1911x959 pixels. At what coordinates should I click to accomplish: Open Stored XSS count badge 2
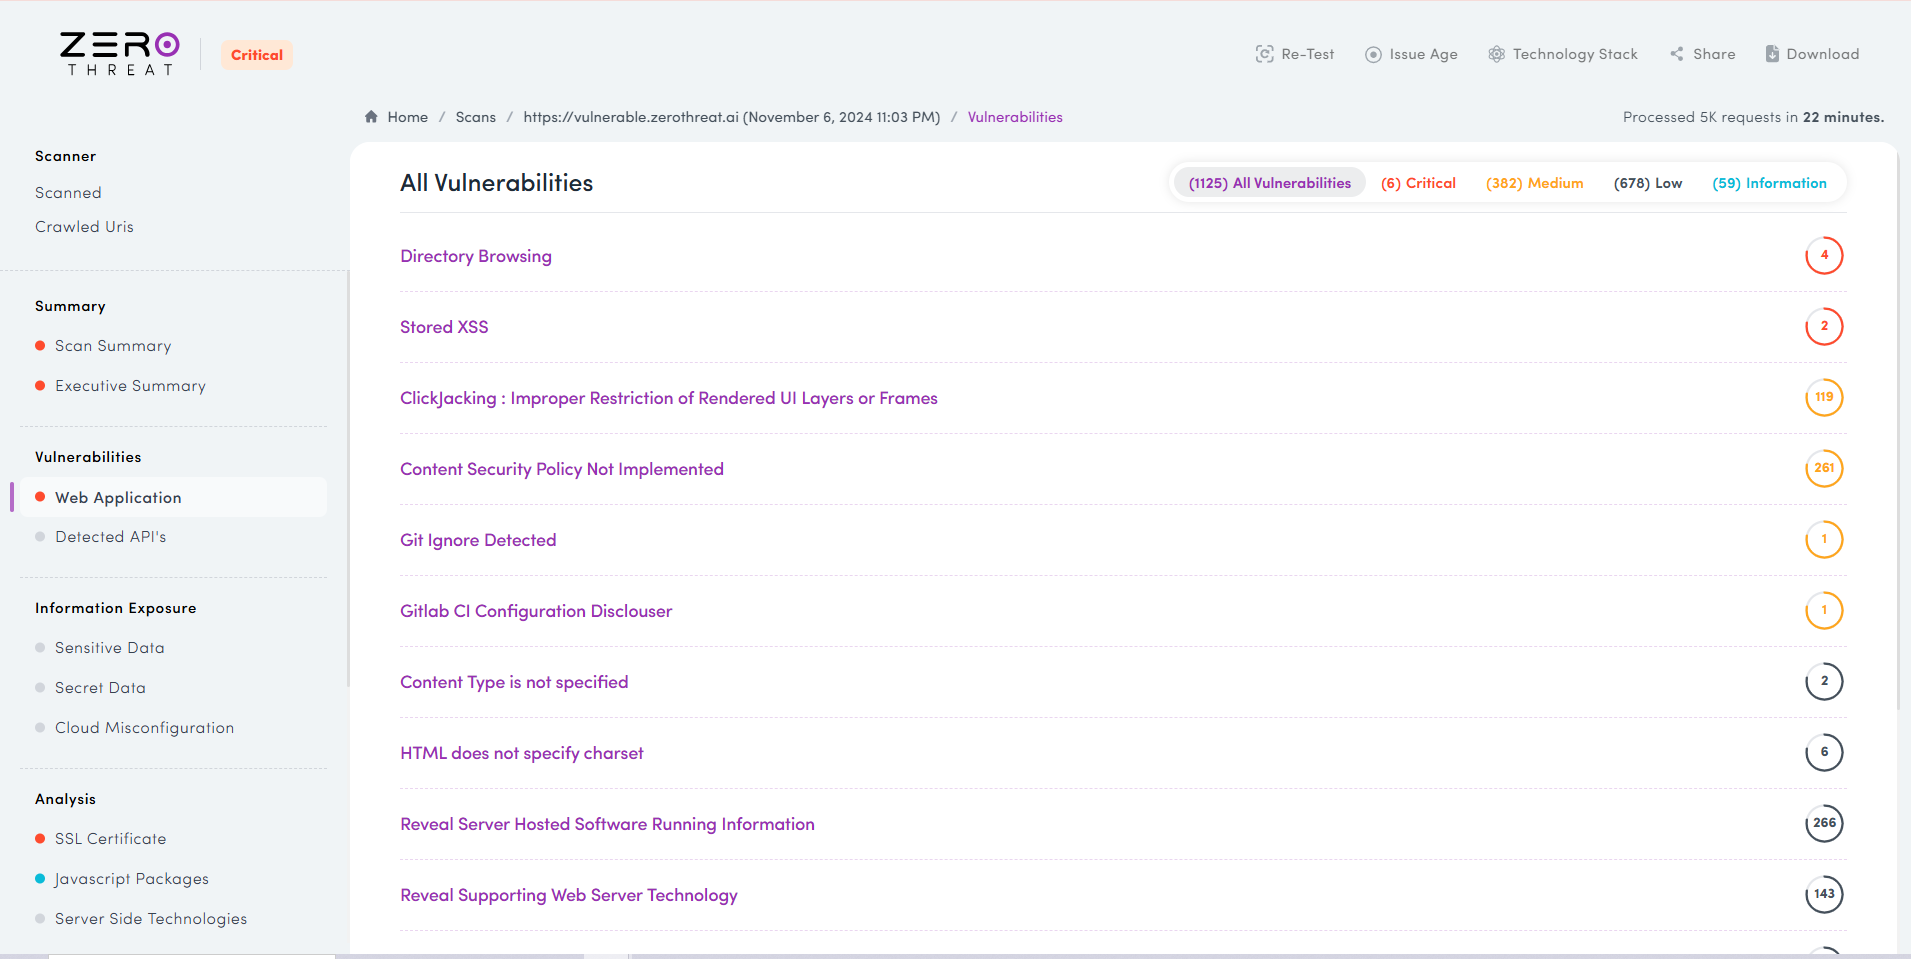pyautogui.click(x=1824, y=326)
